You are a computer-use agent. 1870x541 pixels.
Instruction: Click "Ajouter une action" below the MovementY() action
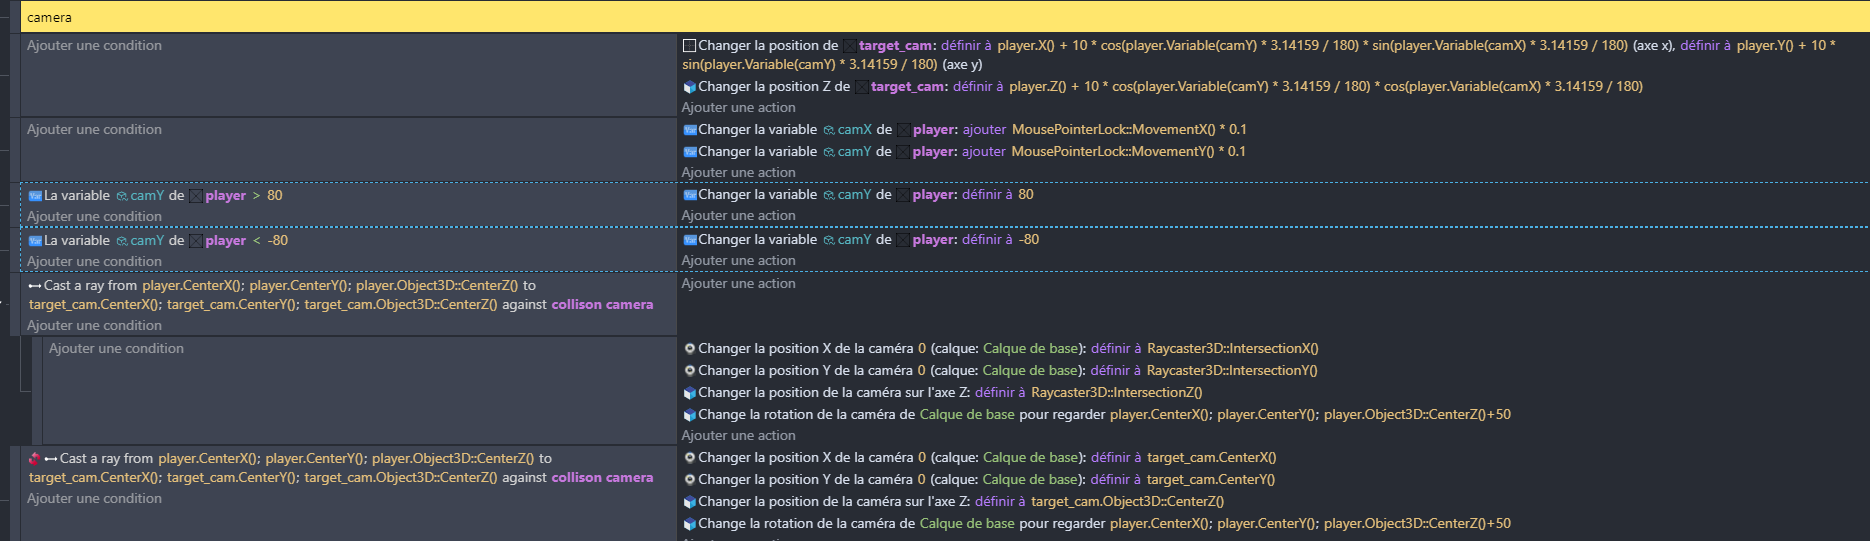(x=739, y=173)
